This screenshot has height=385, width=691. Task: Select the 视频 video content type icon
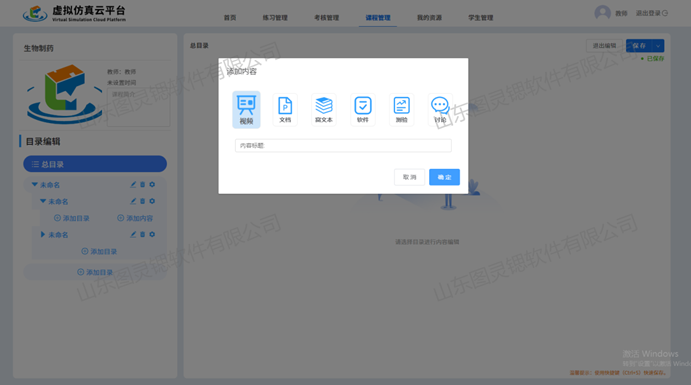[x=246, y=110]
